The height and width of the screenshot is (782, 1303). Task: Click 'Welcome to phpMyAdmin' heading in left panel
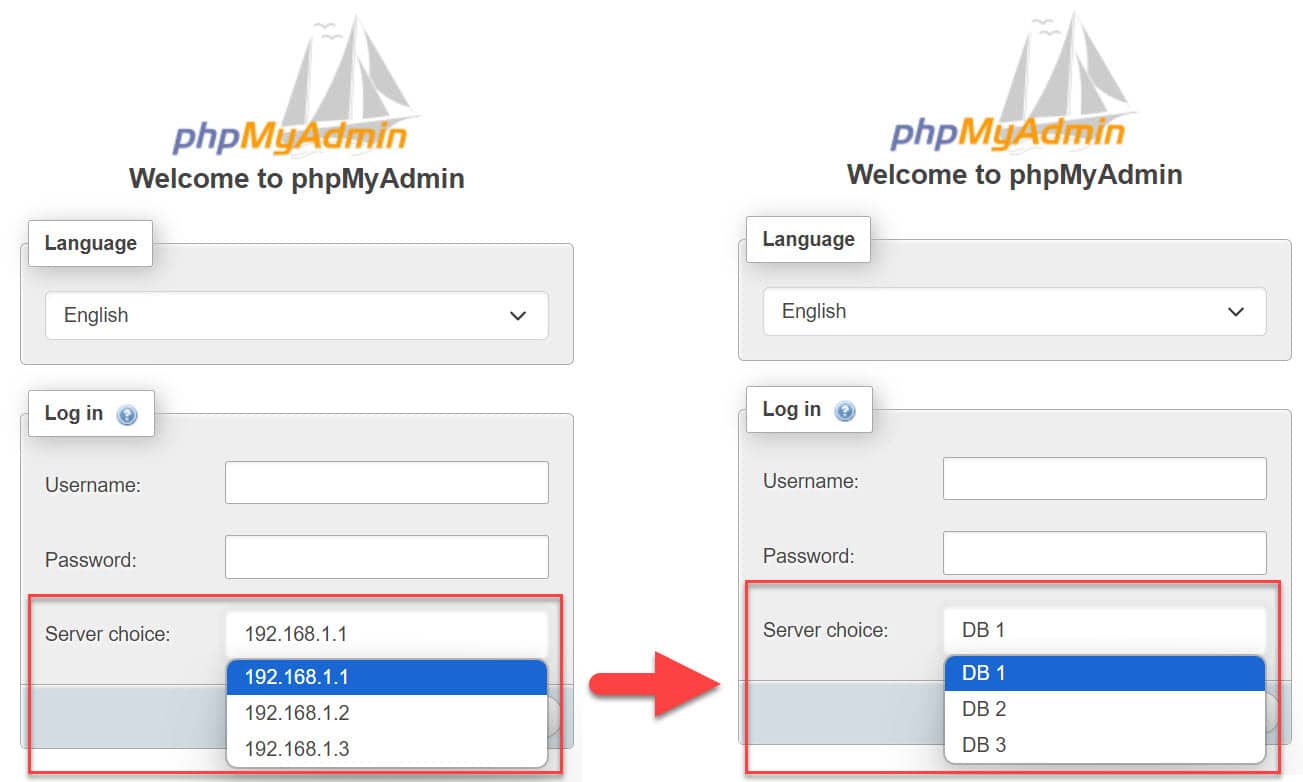(x=297, y=179)
